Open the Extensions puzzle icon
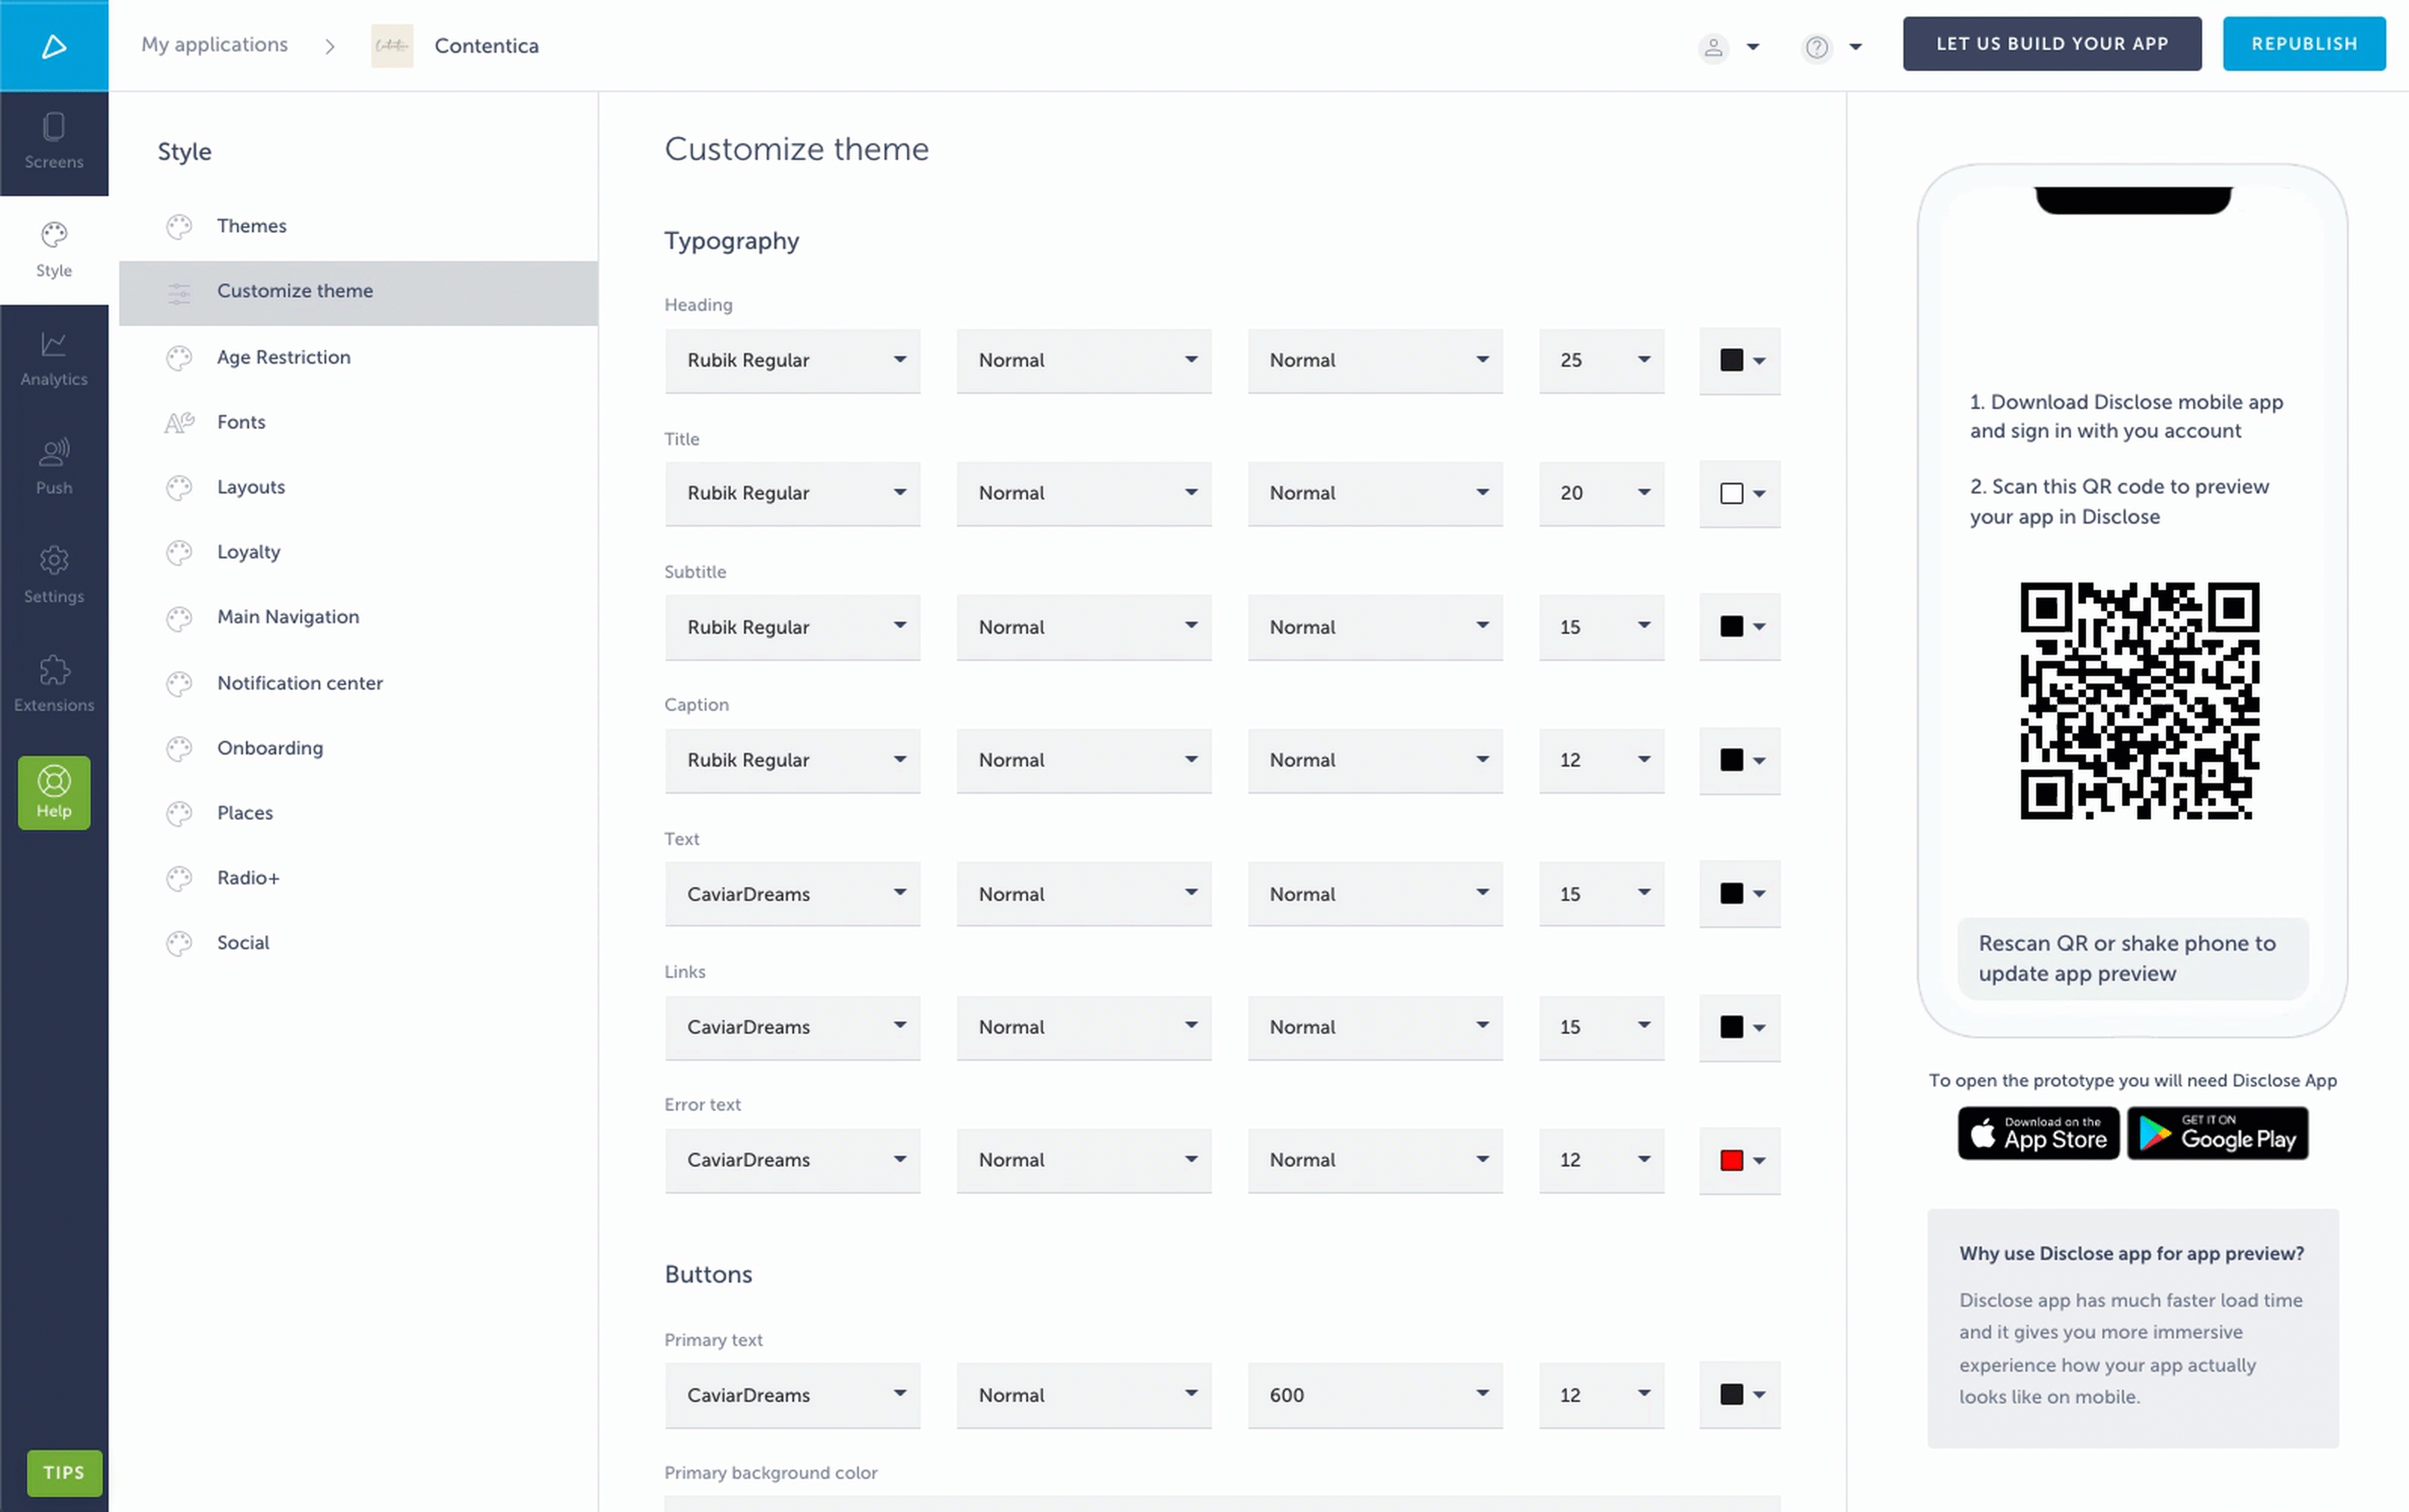The width and height of the screenshot is (2409, 1512). [x=54, y=684]
